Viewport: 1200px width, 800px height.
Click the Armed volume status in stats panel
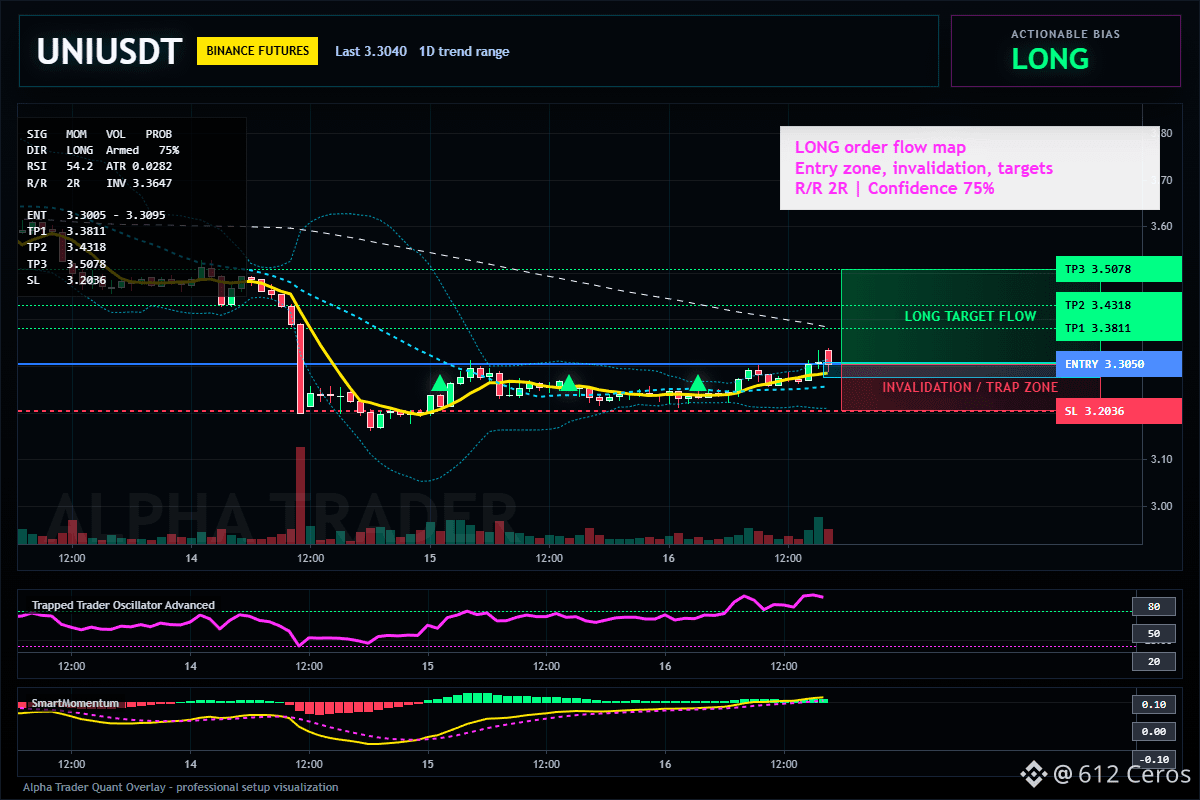[122, 150]
